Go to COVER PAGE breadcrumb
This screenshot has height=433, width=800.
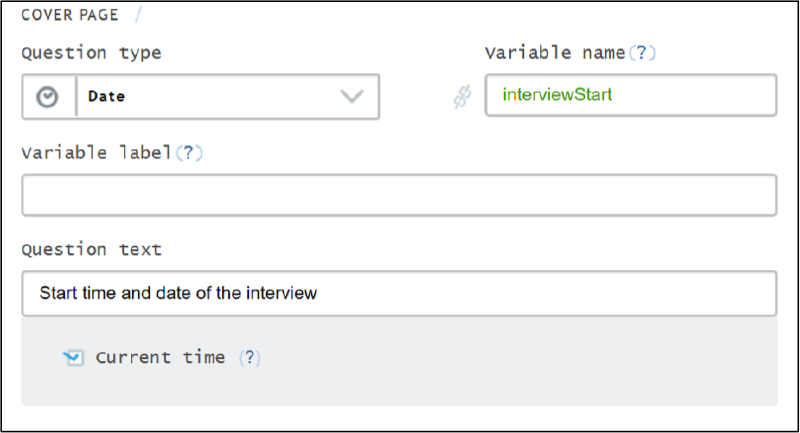(68, 17)
